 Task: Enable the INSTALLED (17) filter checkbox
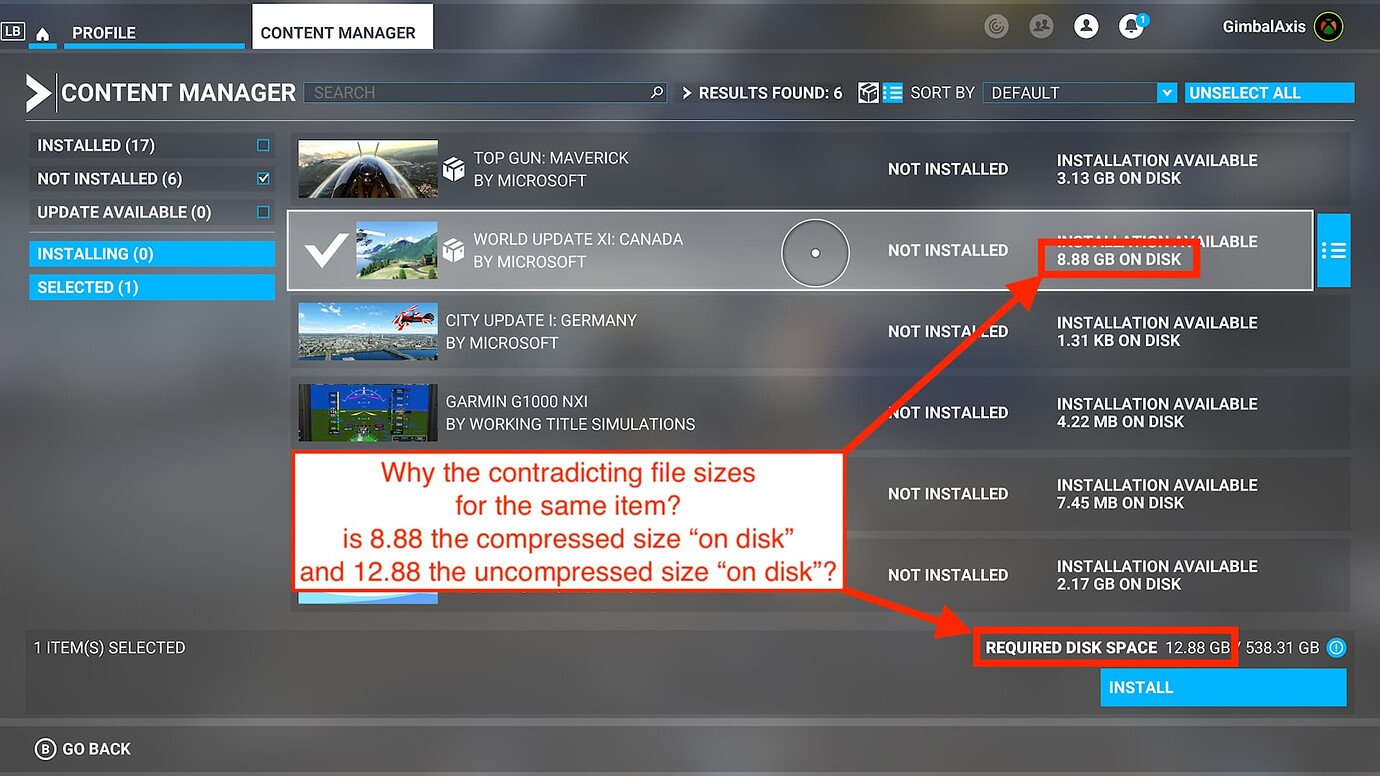[262, 144]
